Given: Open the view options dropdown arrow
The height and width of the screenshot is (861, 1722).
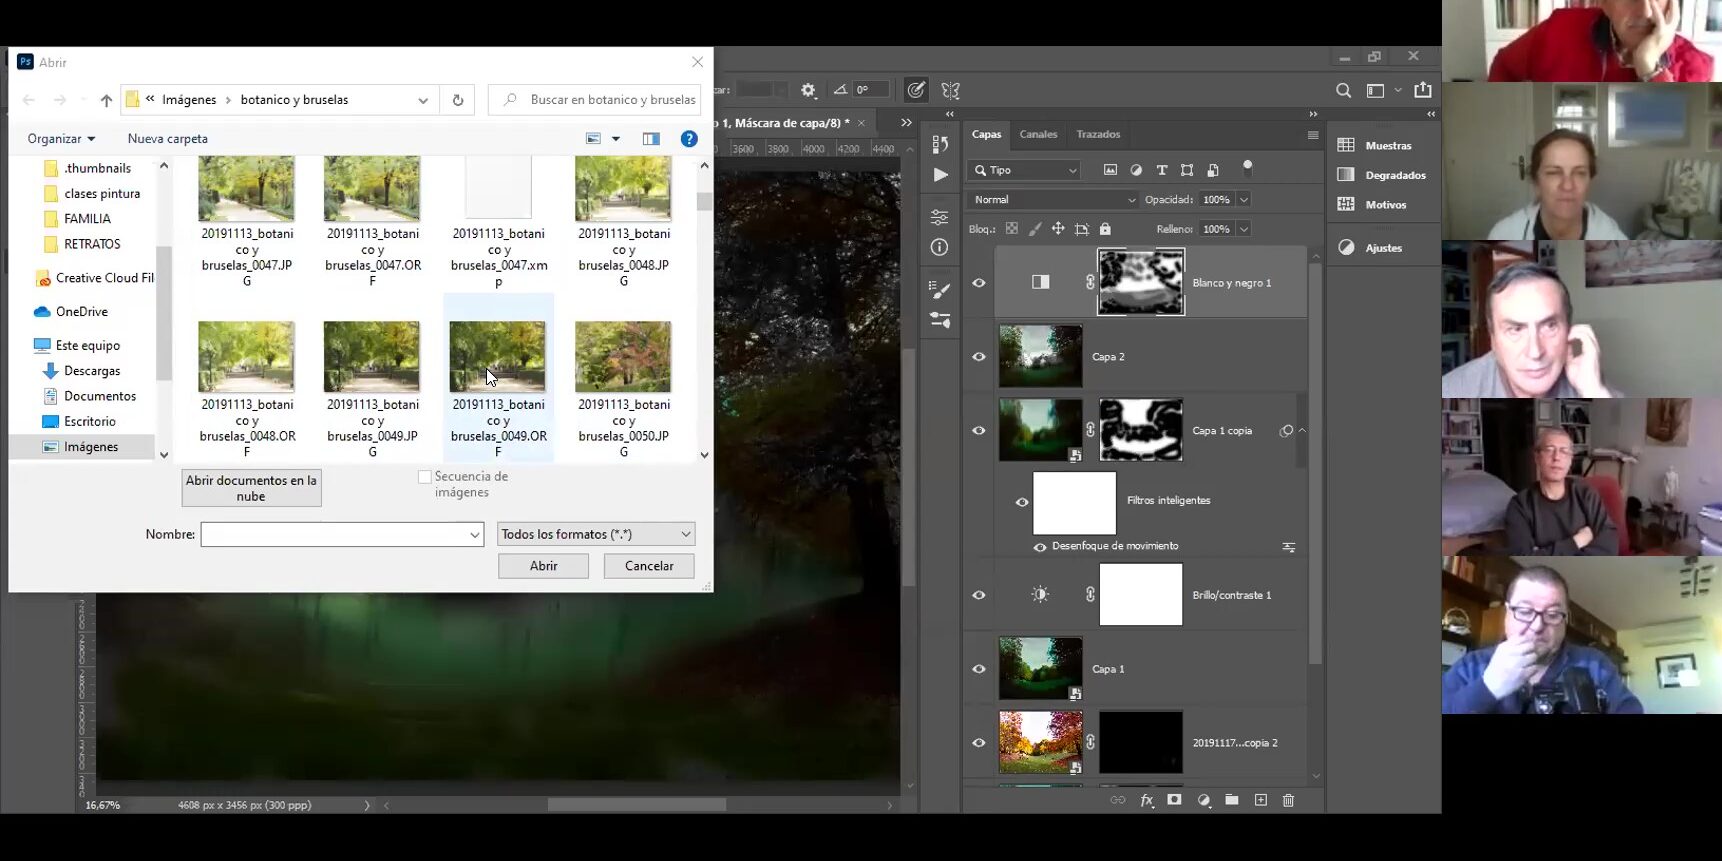Looking at the screenshot, I should point(616,139).
